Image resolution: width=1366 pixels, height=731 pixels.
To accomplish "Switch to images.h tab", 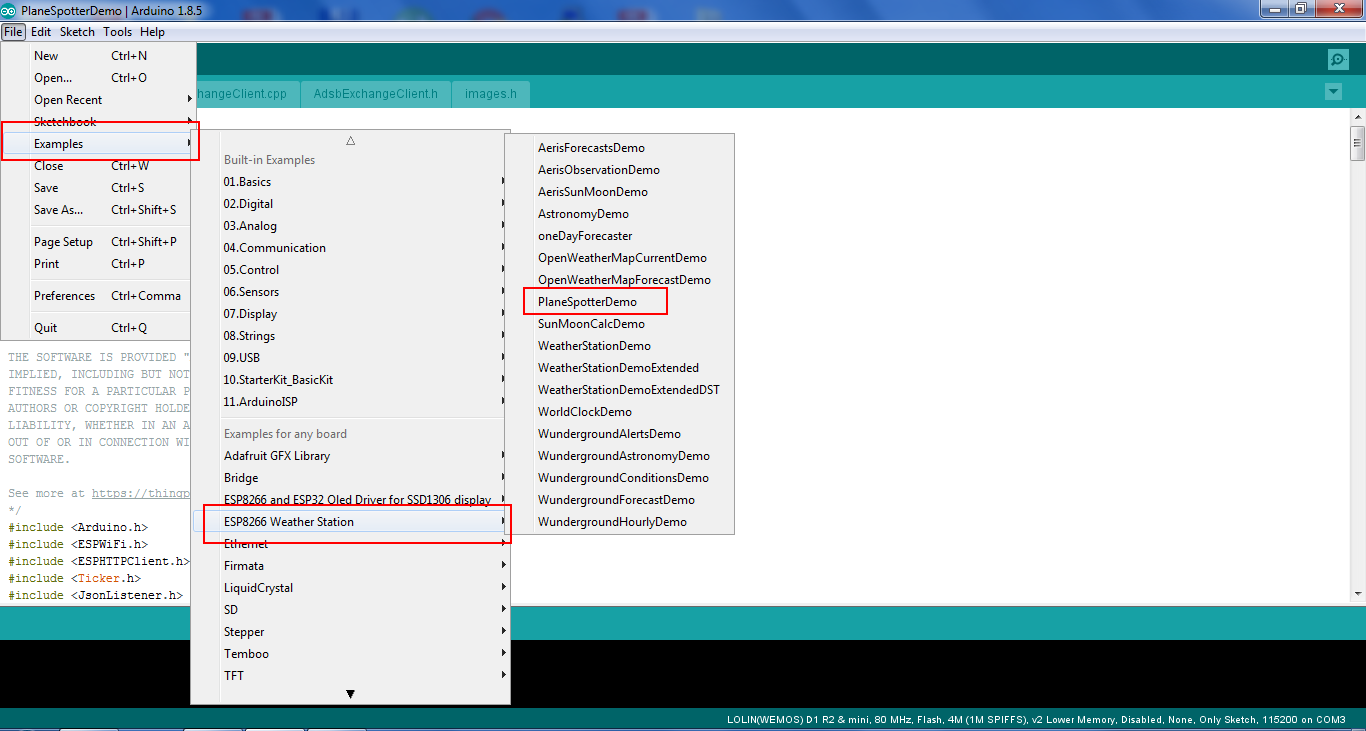I will pyautogui.click(x=490, y=94).
